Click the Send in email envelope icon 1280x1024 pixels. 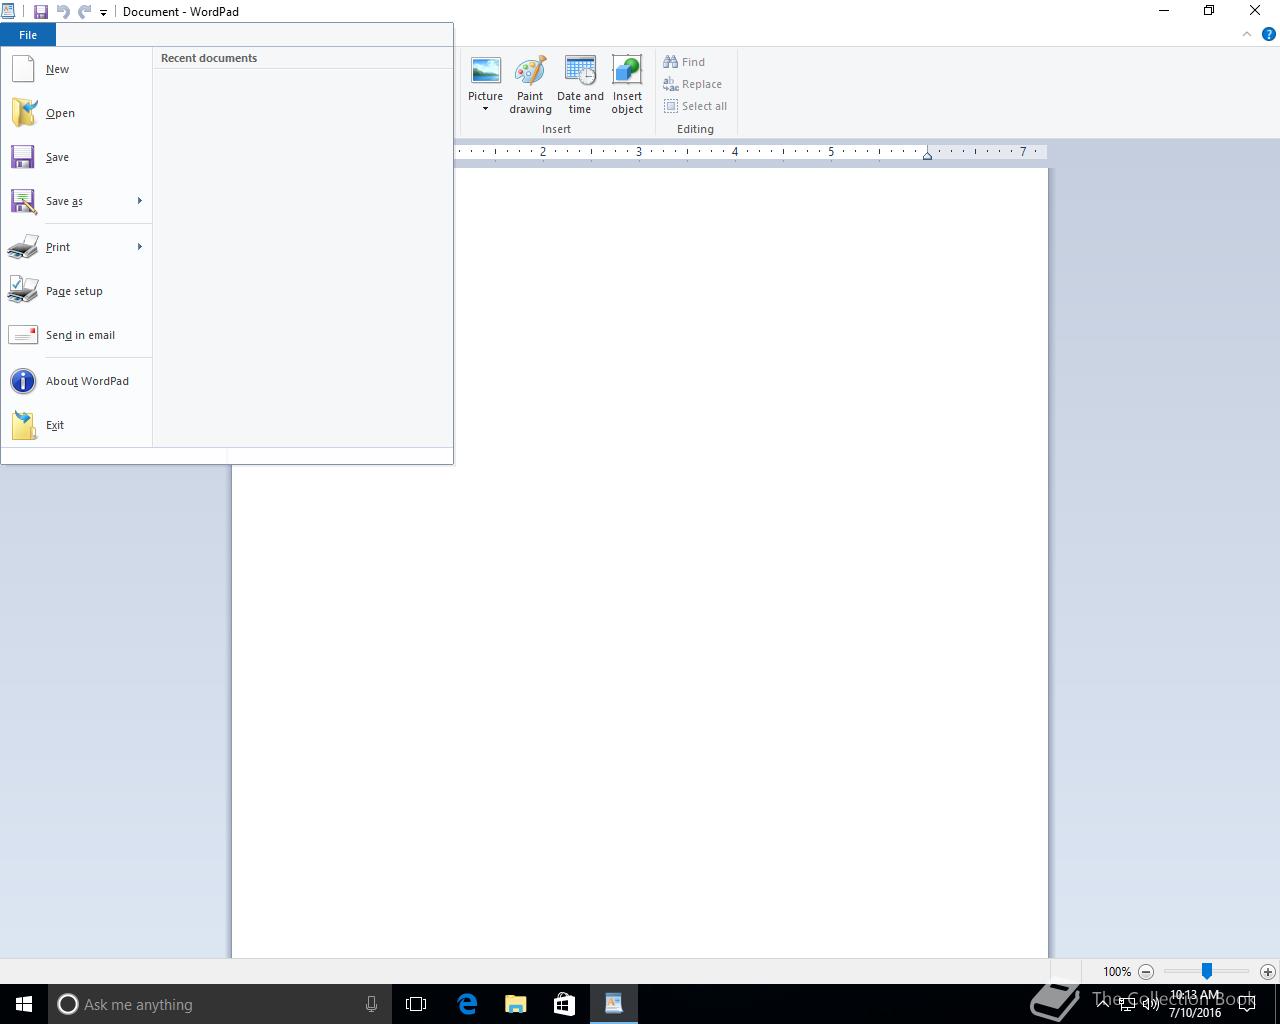click(23, 335)
